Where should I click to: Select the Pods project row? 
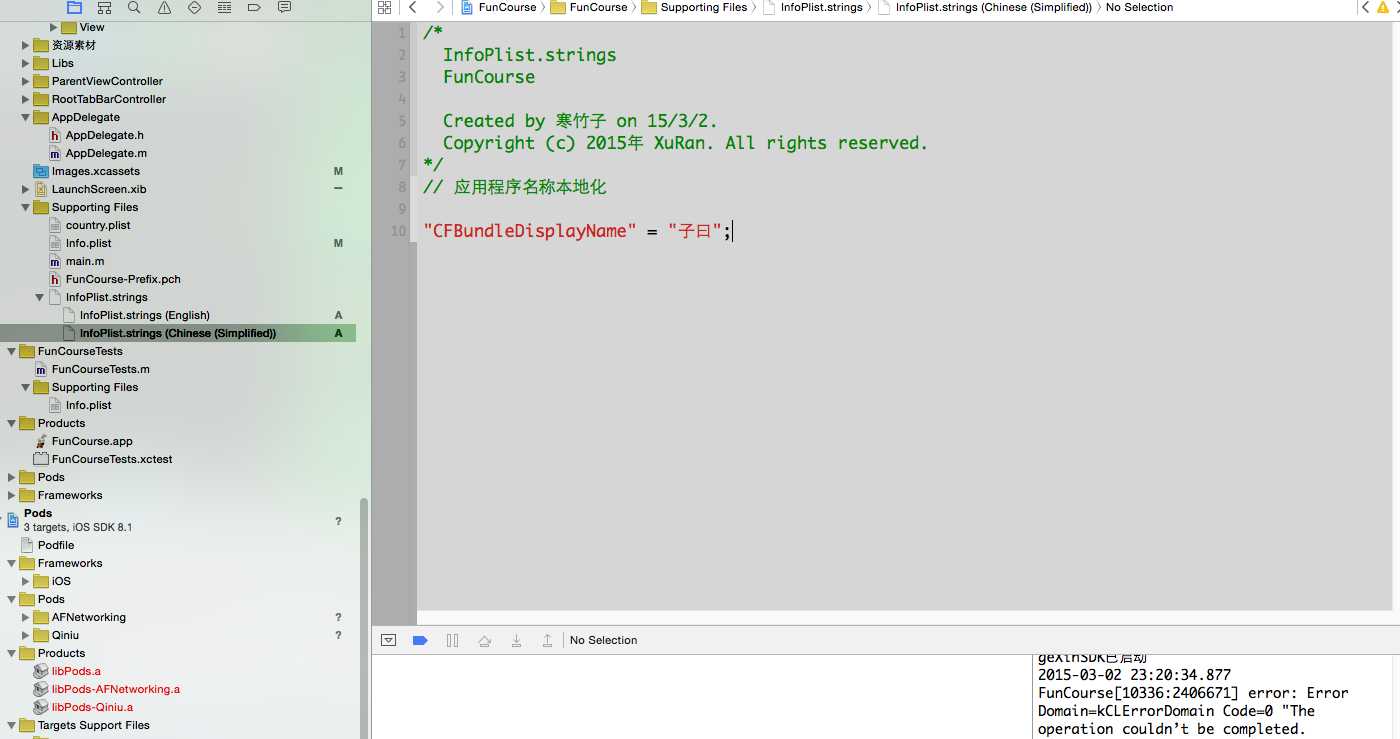pos(178,519)
